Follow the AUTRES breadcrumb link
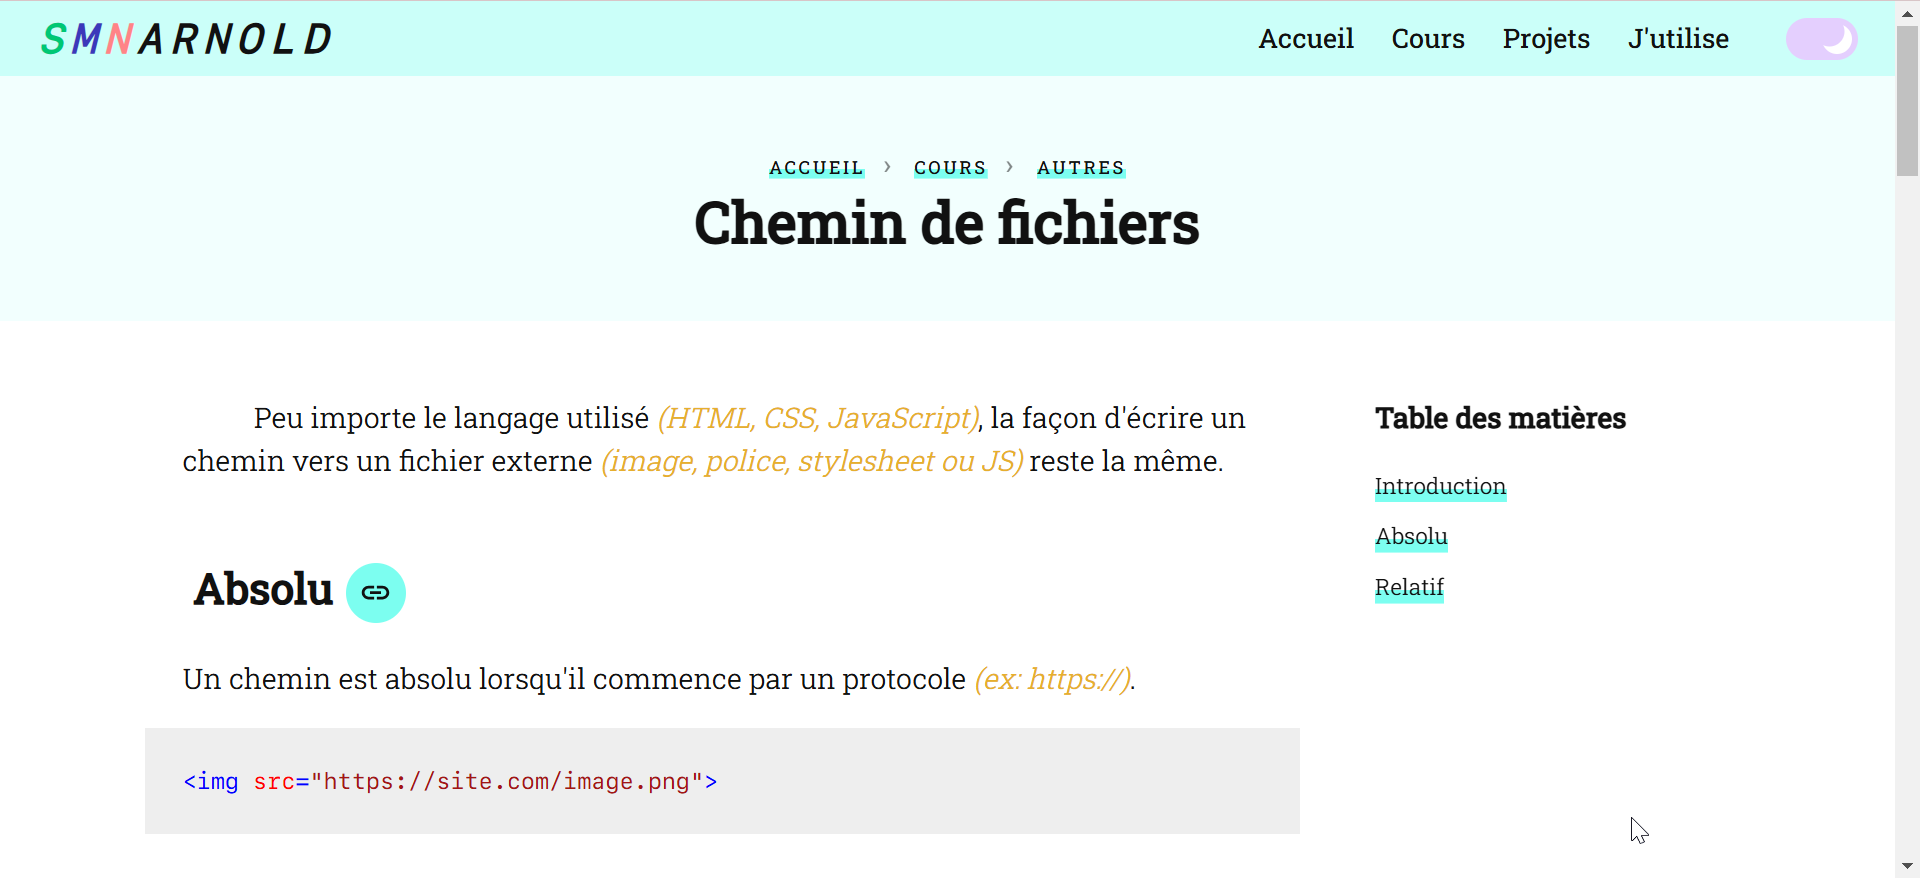This screenshot has width=1920, height=878. click(x=1081, y=168)
